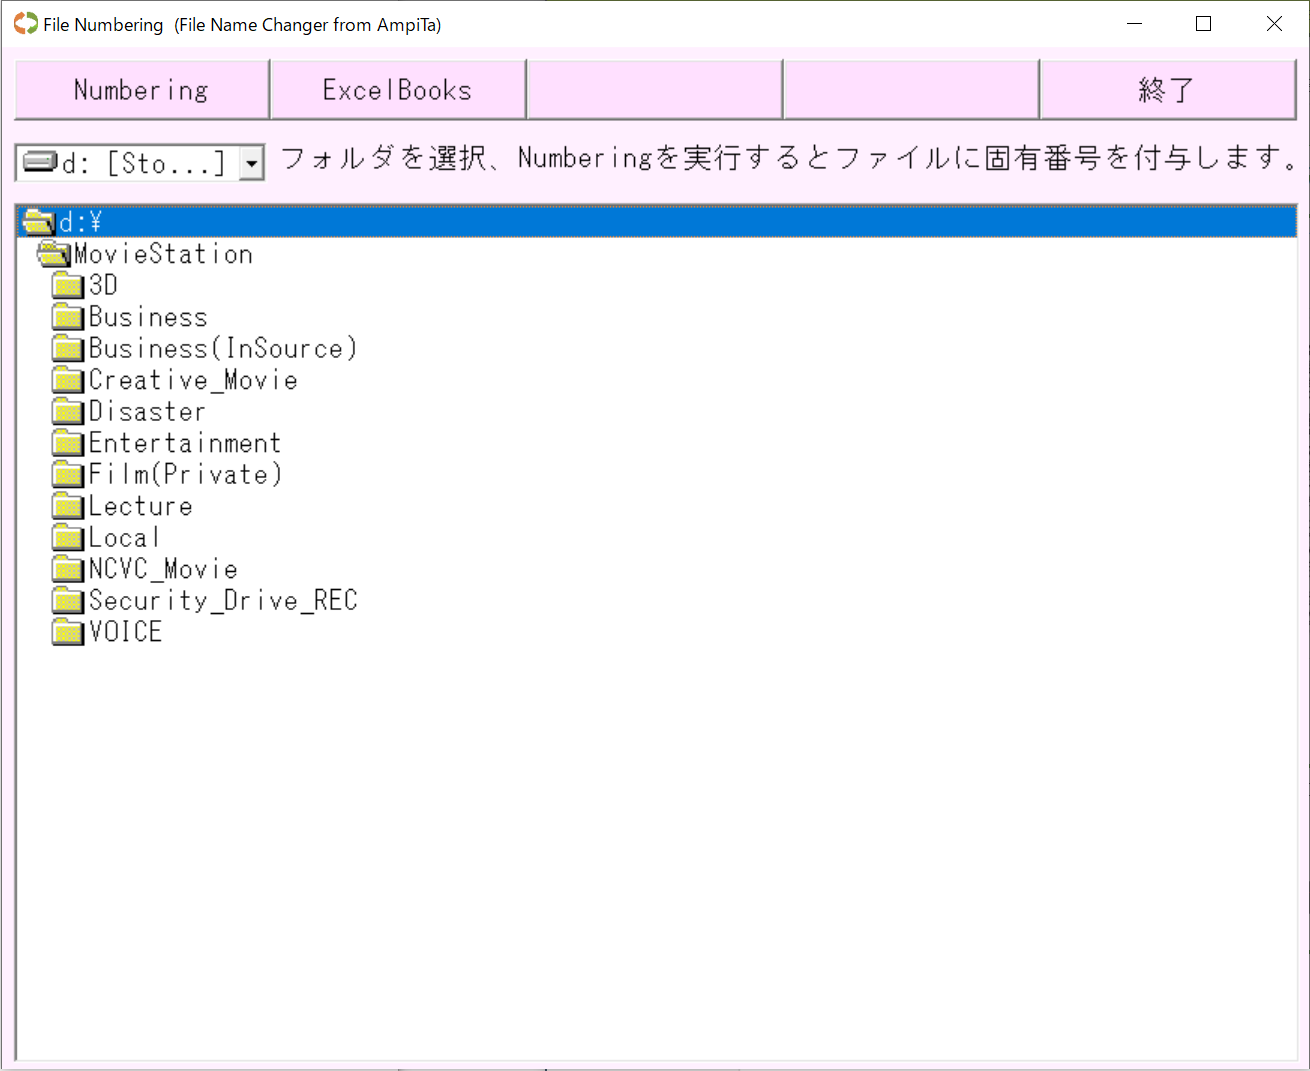Click the Numbering button
1310x1071 pixels.
click(x=142, y=90)
